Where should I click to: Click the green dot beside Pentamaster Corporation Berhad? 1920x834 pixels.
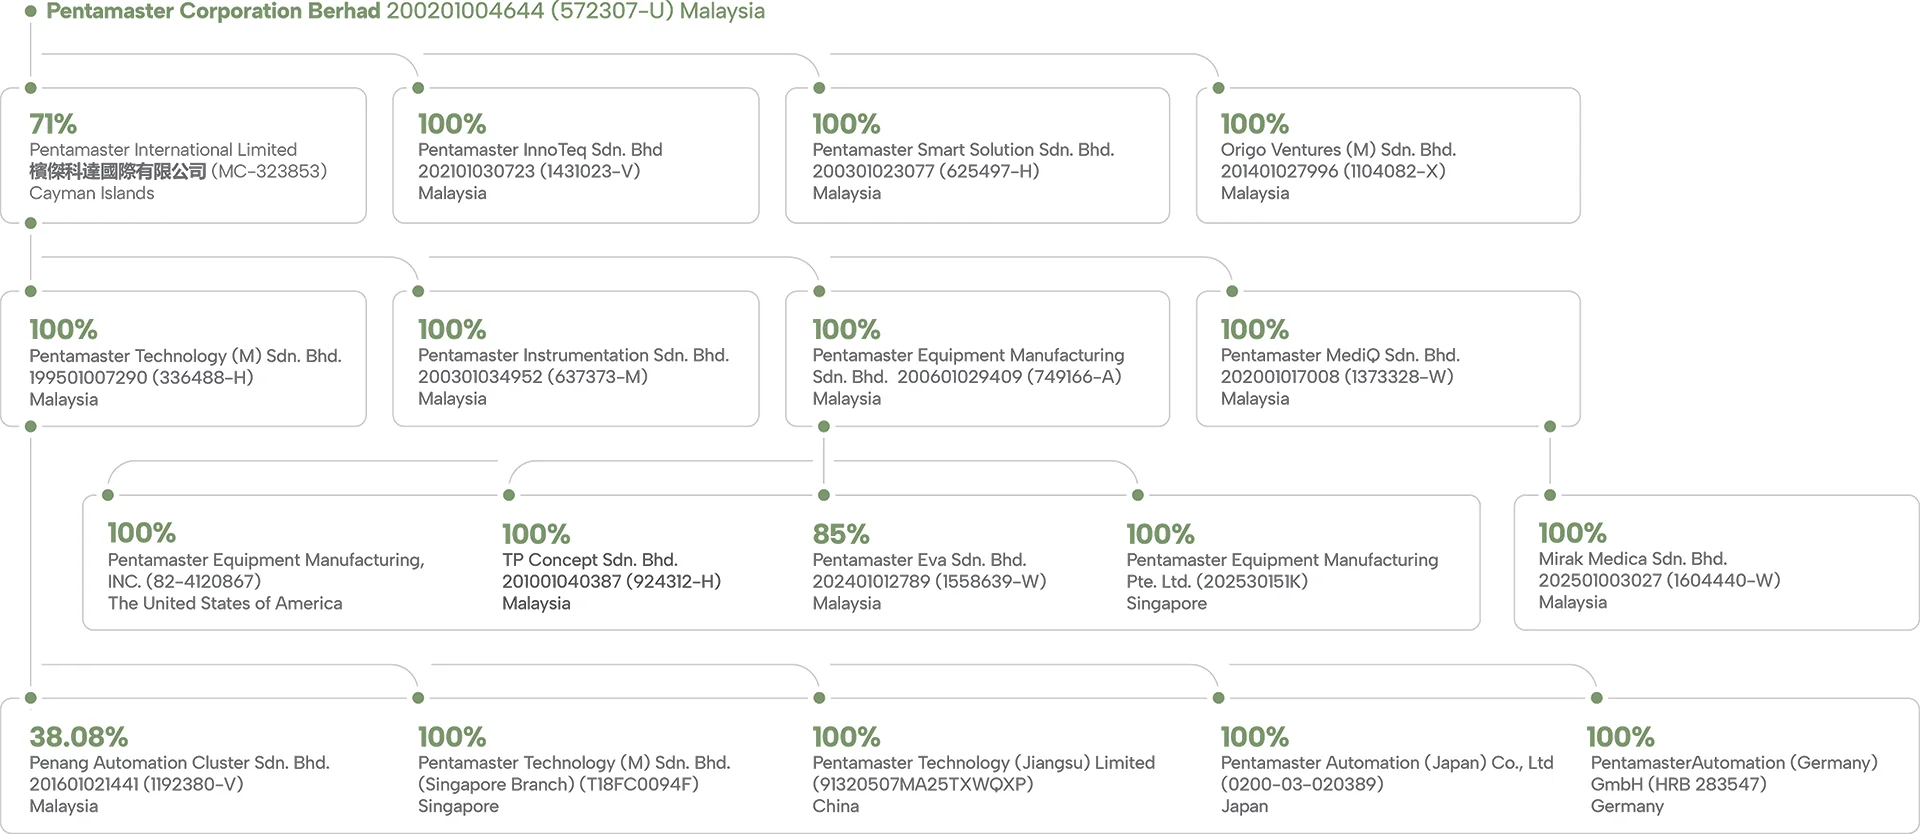[31, 12]
